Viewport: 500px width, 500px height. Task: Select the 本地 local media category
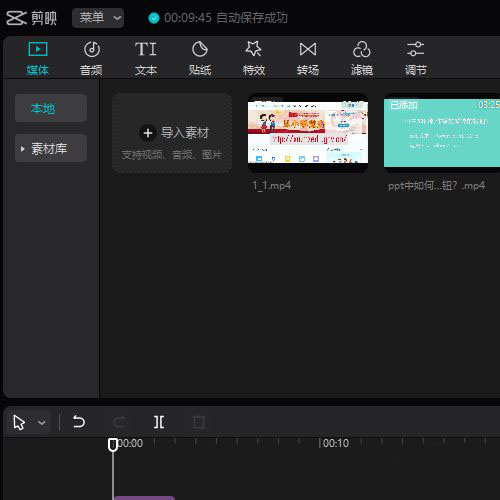point(51,108)
